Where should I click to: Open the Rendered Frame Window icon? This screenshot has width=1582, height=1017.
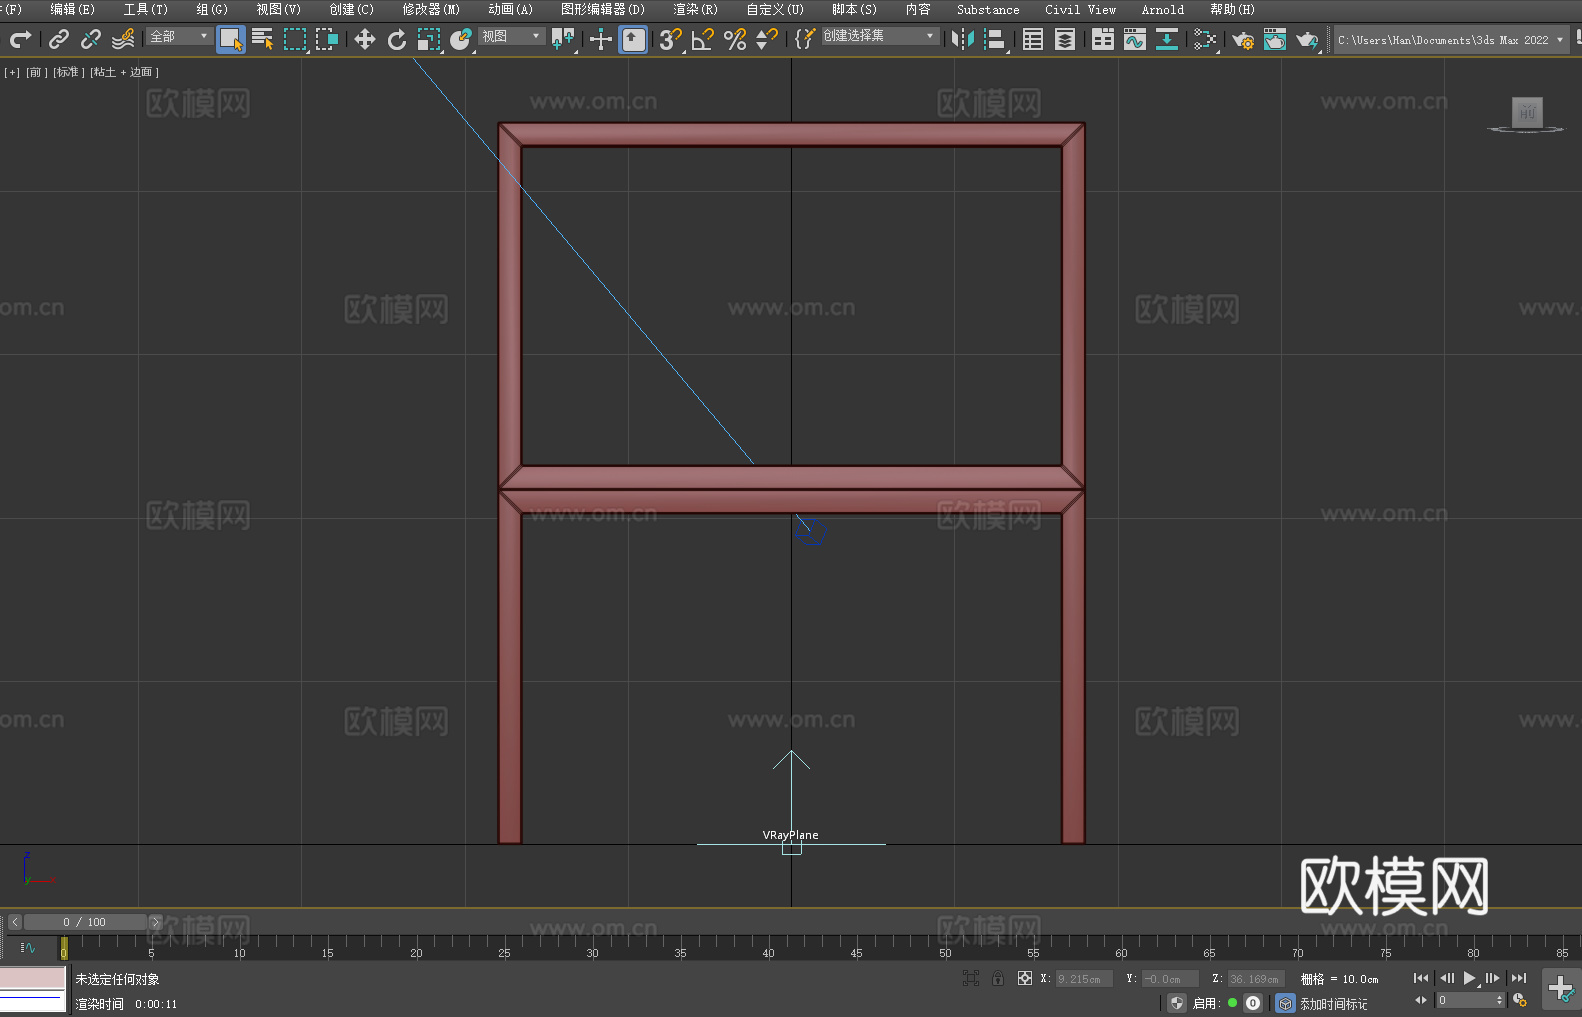1275,39
